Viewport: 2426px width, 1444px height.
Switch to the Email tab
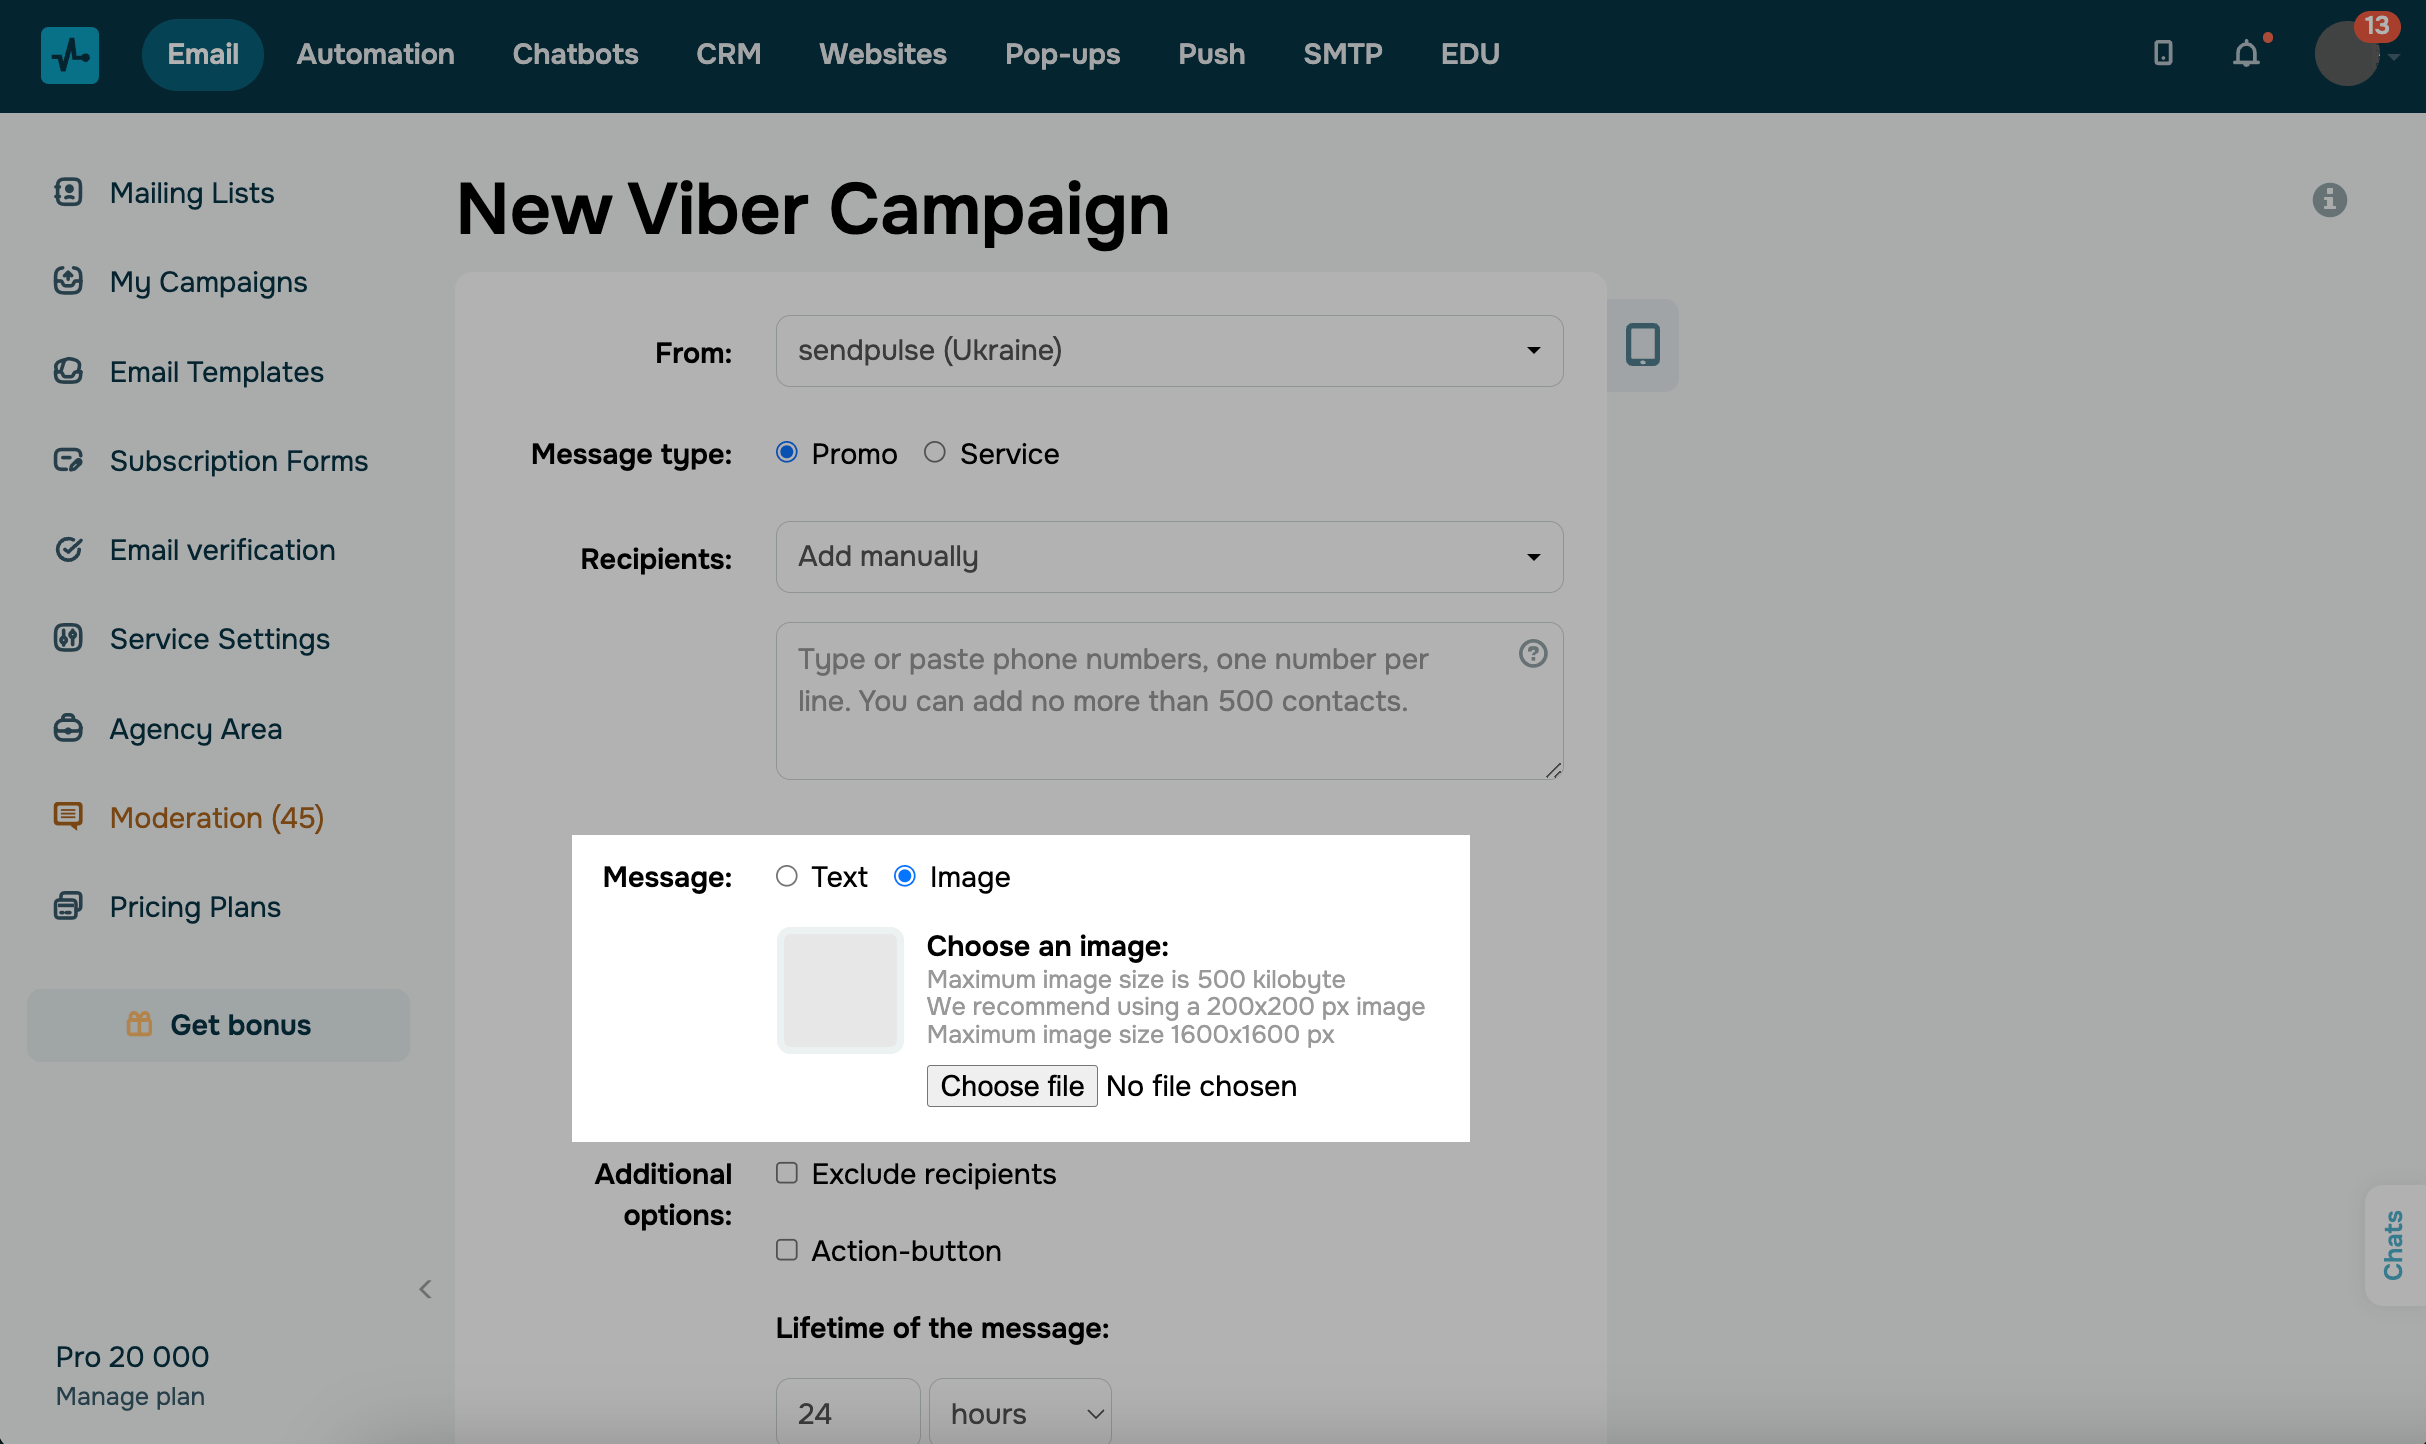[x=203, y=54]
